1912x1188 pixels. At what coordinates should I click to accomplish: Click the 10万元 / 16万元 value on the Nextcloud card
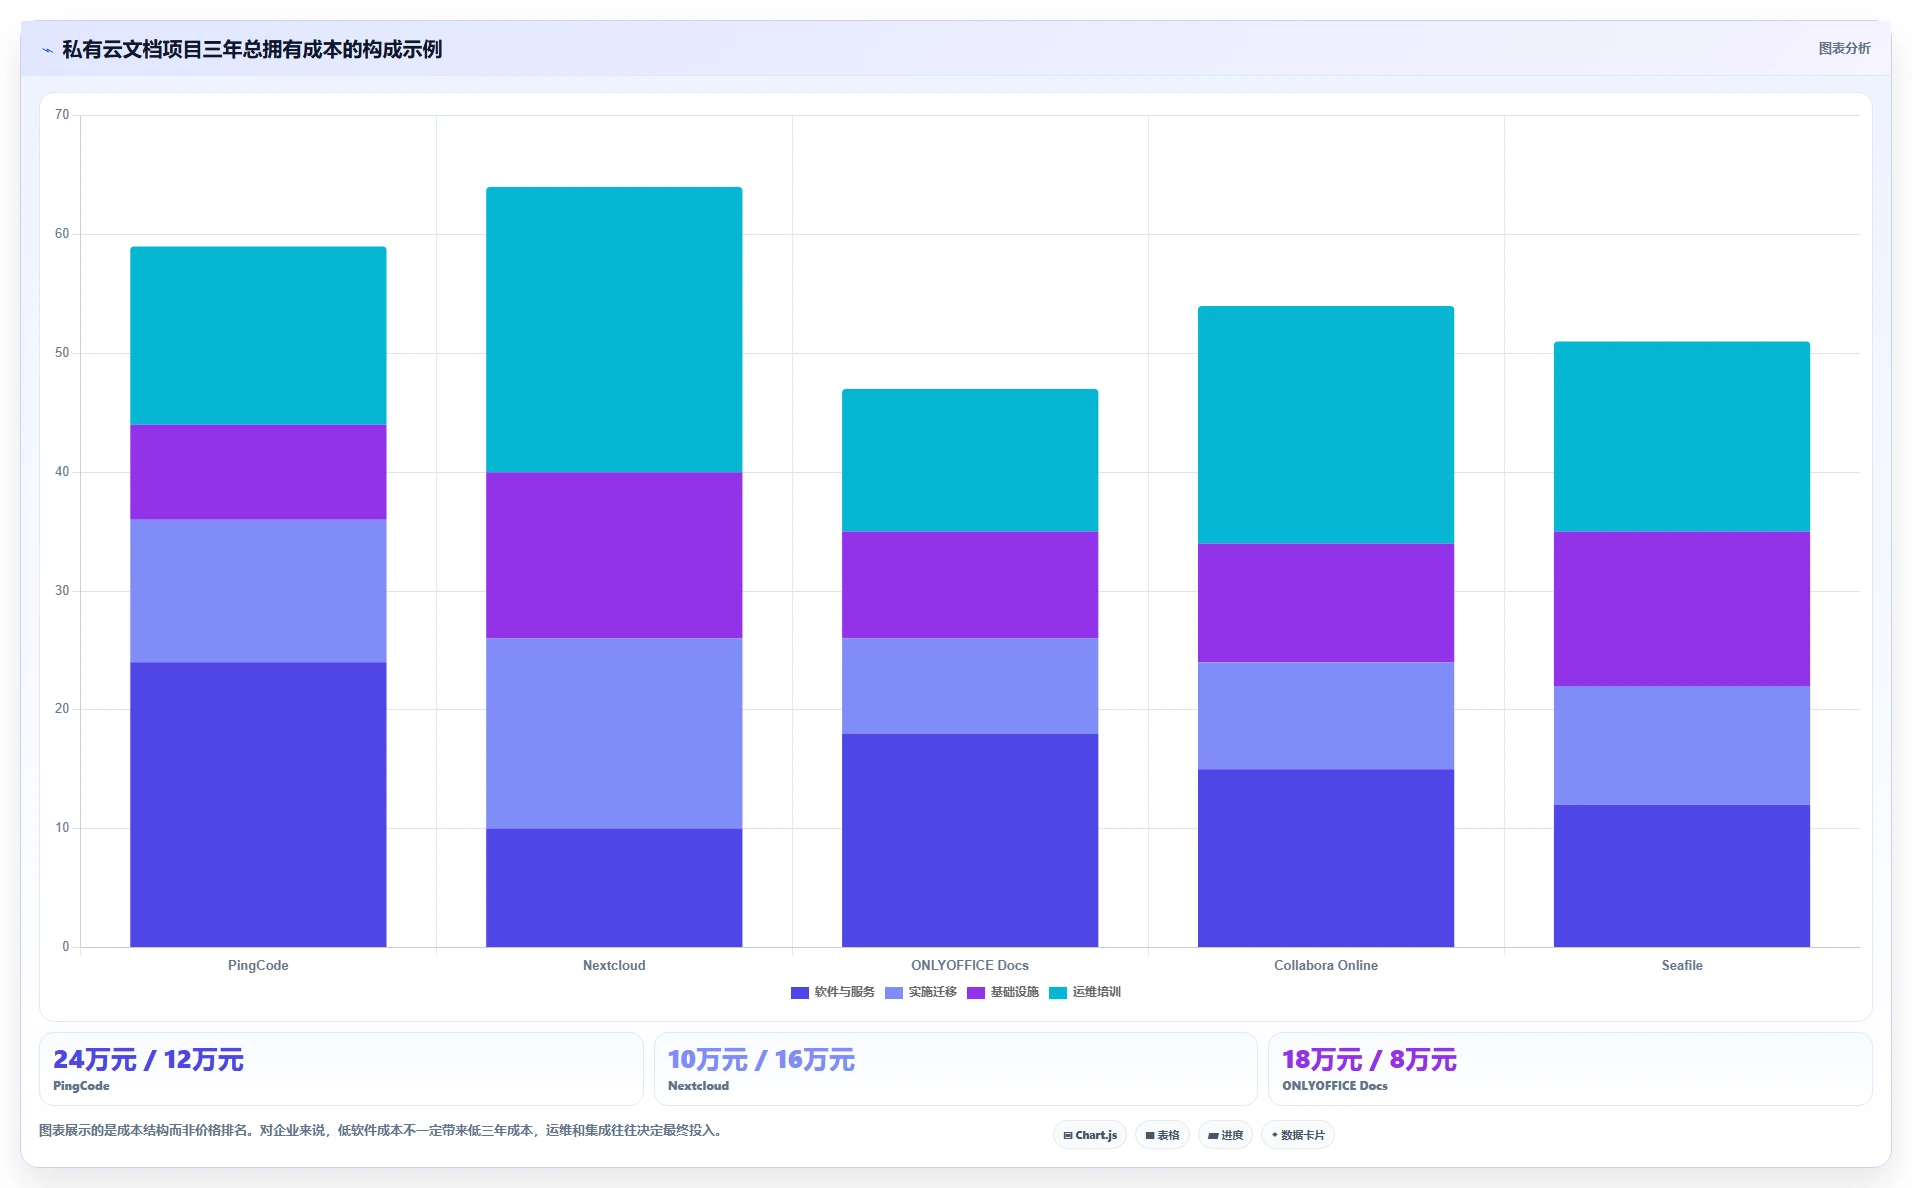(x=762, y=1060)
